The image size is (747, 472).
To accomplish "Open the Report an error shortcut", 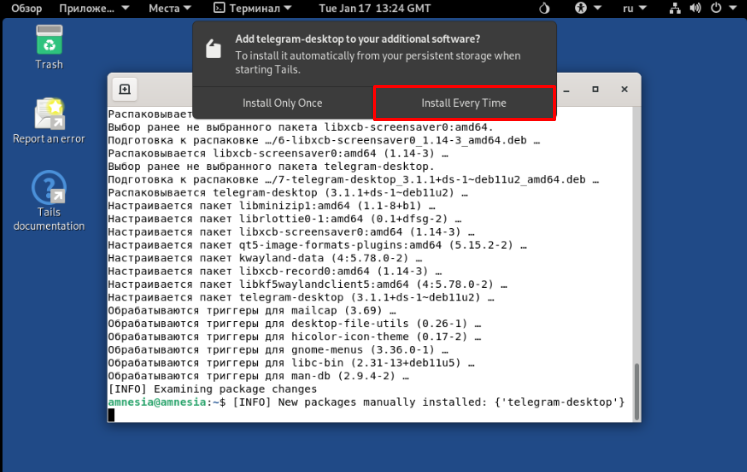I will (x=49, y=120).
